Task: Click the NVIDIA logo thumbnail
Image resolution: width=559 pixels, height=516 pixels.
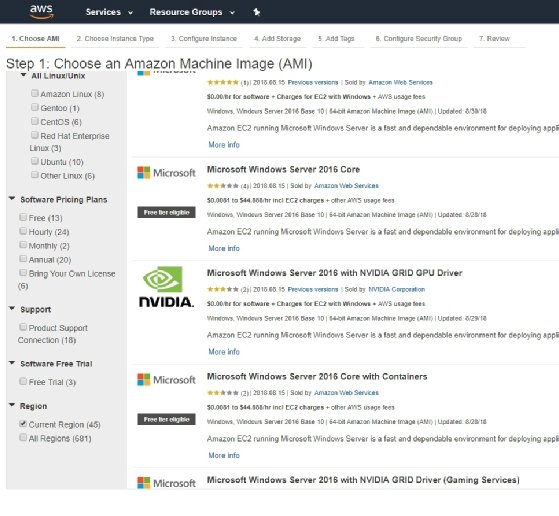Action: click(x=166, y=287)
